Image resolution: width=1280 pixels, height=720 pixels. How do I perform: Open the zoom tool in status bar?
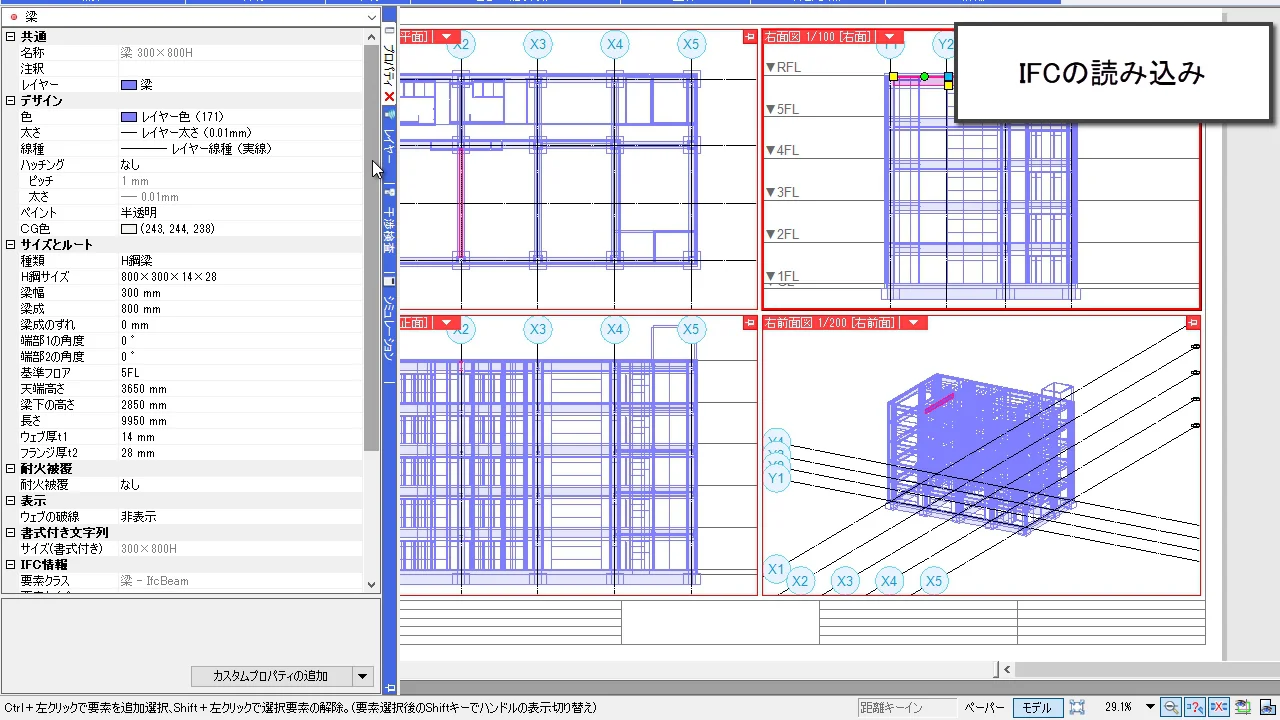(1170, 707)
